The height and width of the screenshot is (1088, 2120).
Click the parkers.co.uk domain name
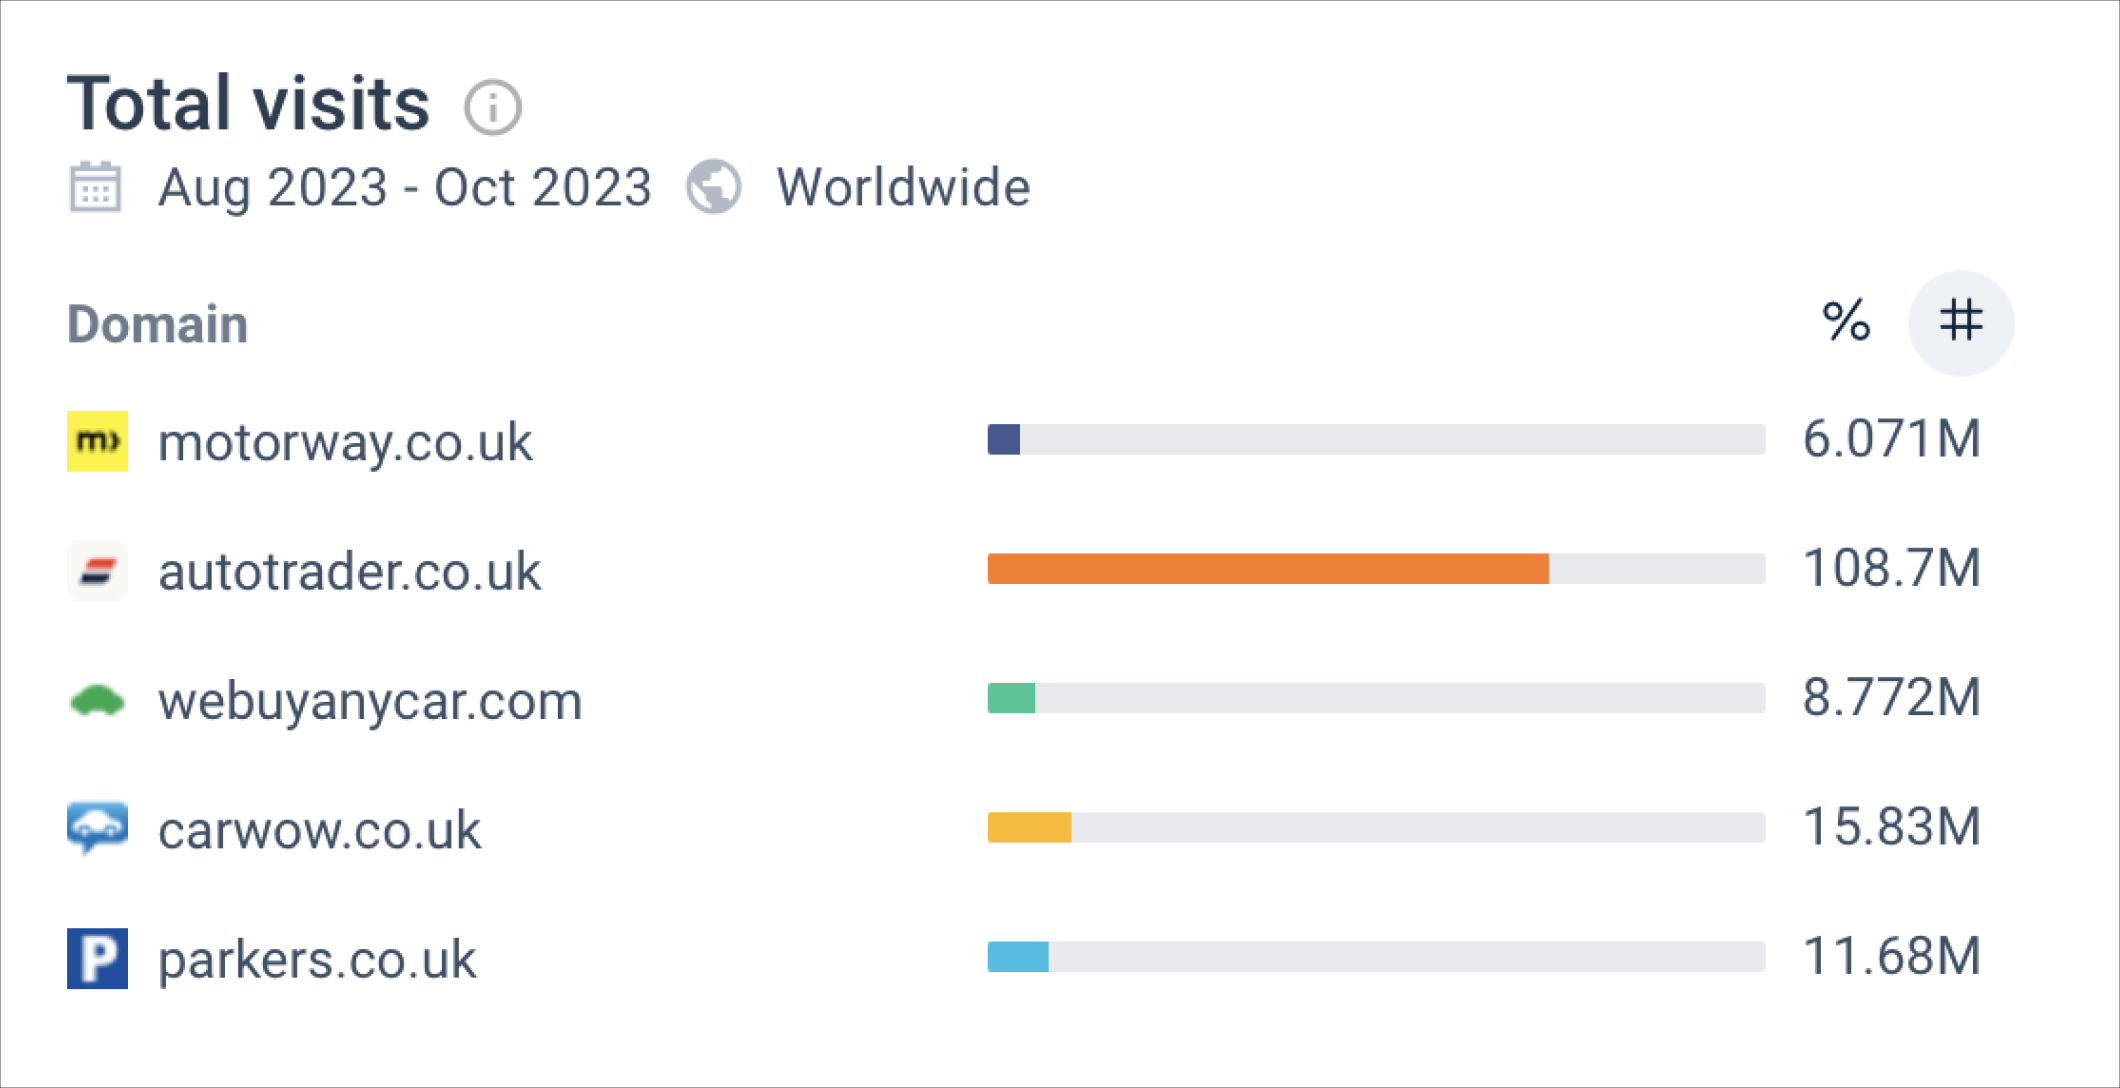click(x=317, y=959)
